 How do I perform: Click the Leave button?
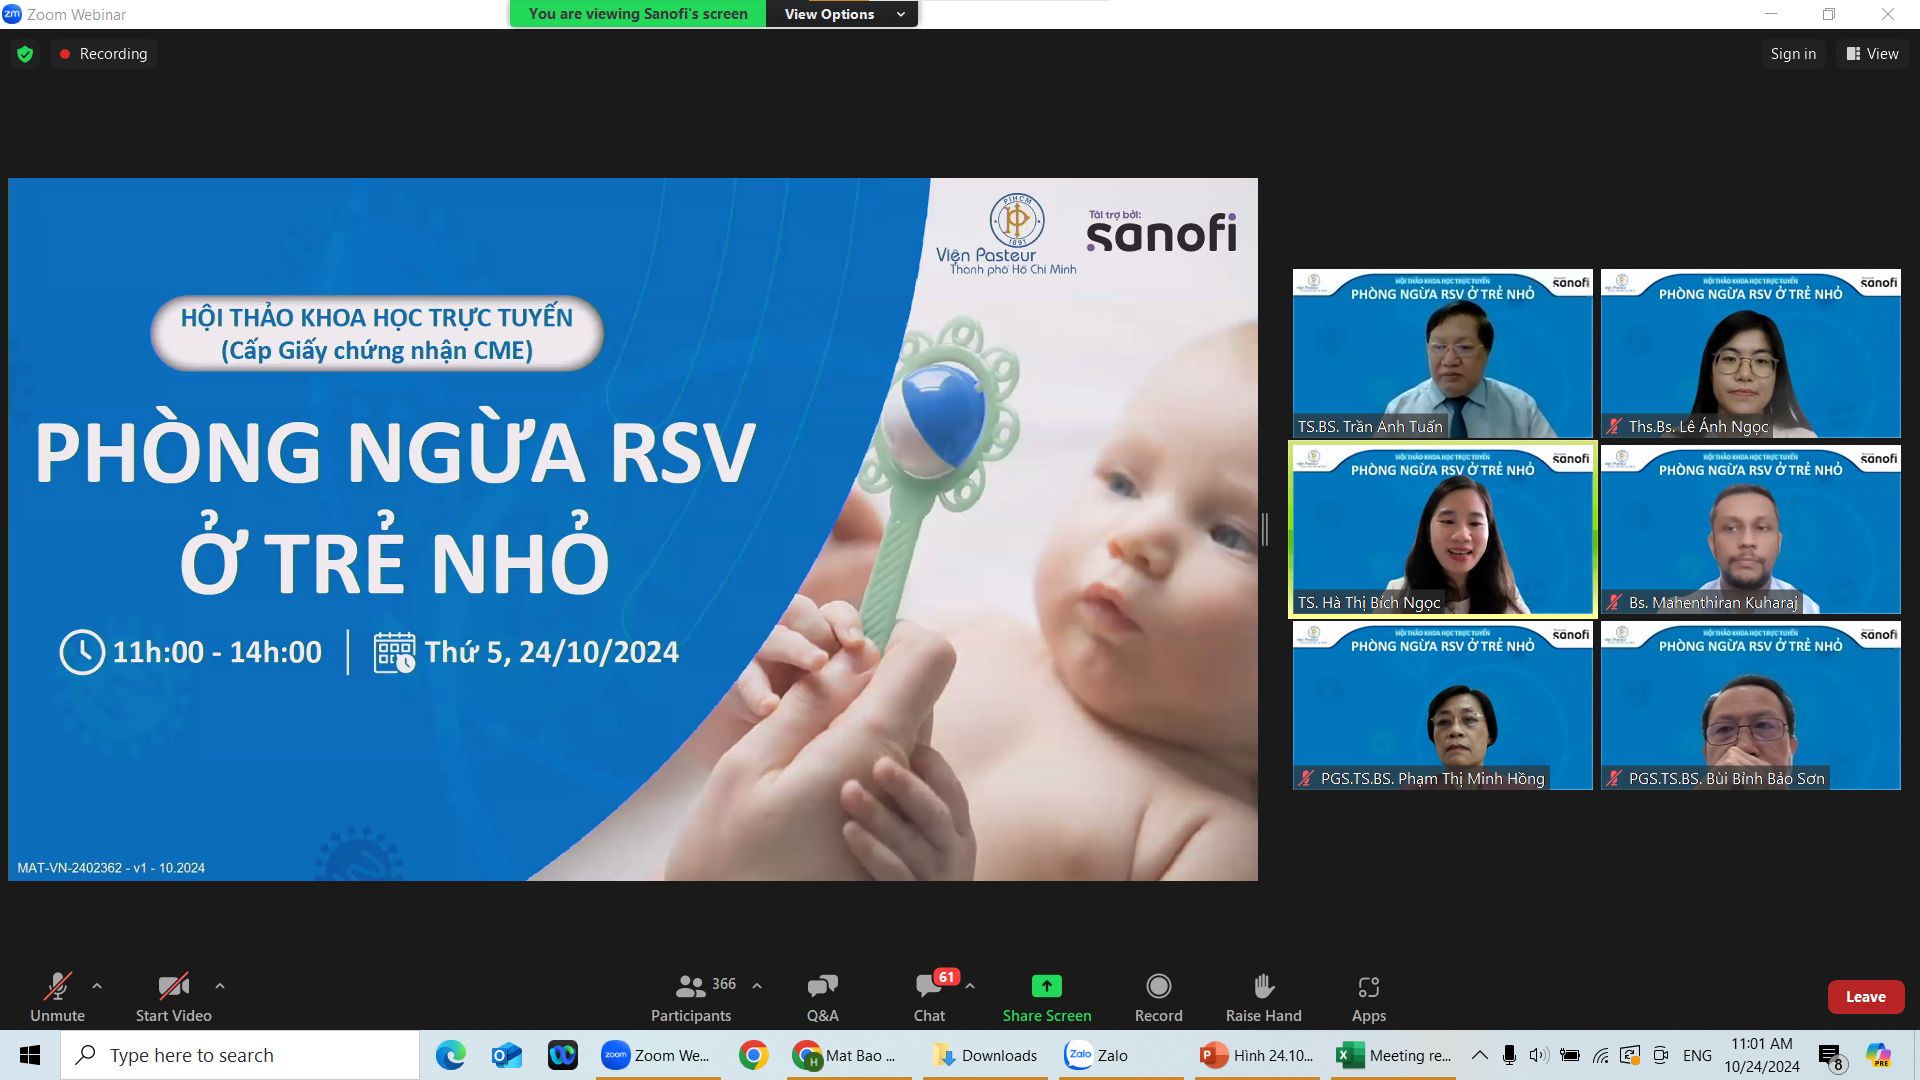click(x=1866, y=996)
